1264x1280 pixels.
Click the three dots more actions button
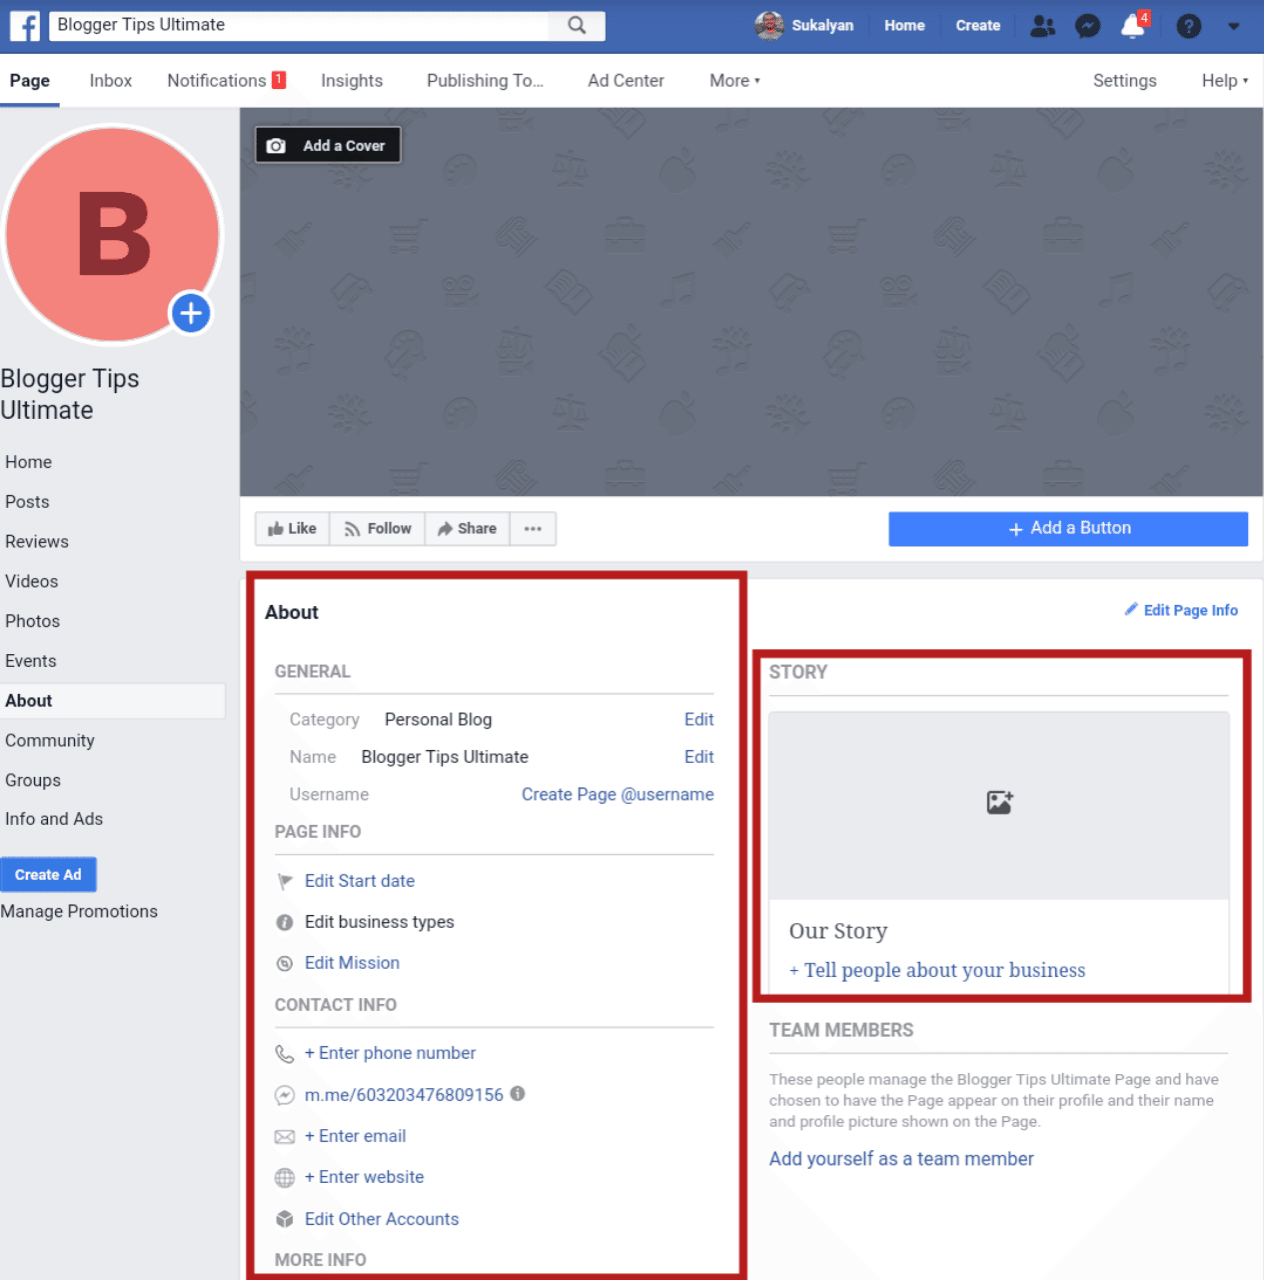tap(533, 528)
